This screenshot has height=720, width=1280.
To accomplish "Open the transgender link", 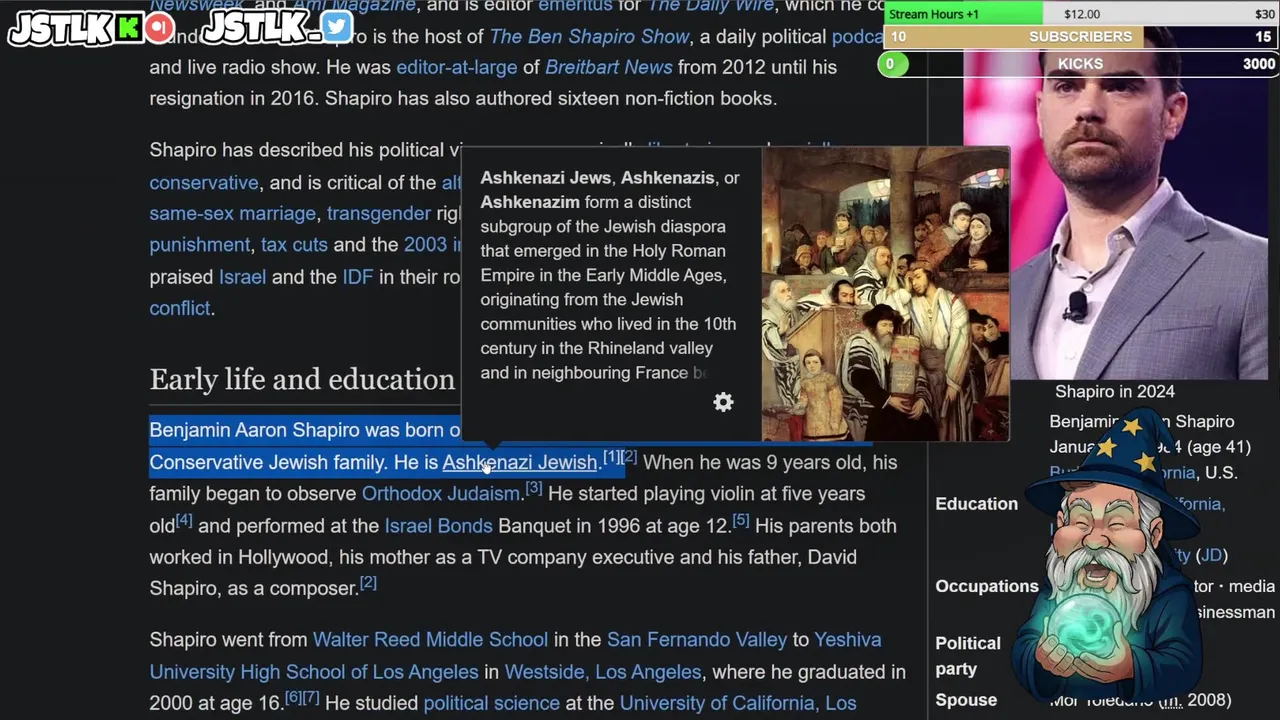I will click(x=379, y=214).
